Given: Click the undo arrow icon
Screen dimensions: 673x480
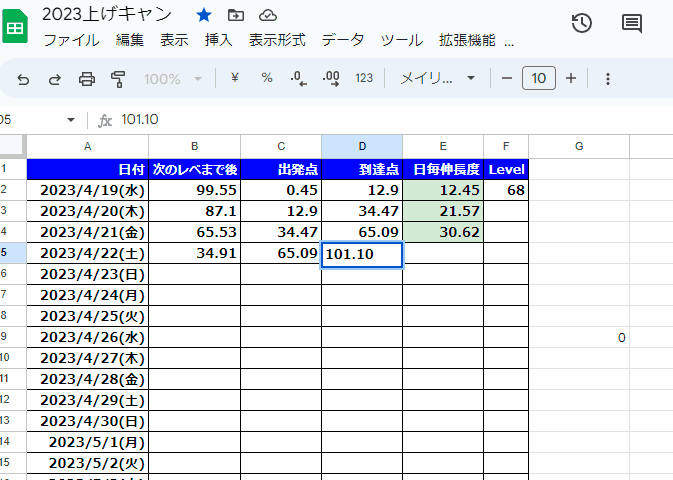Looking at the screenshot, I should click(x=23, y=78).
